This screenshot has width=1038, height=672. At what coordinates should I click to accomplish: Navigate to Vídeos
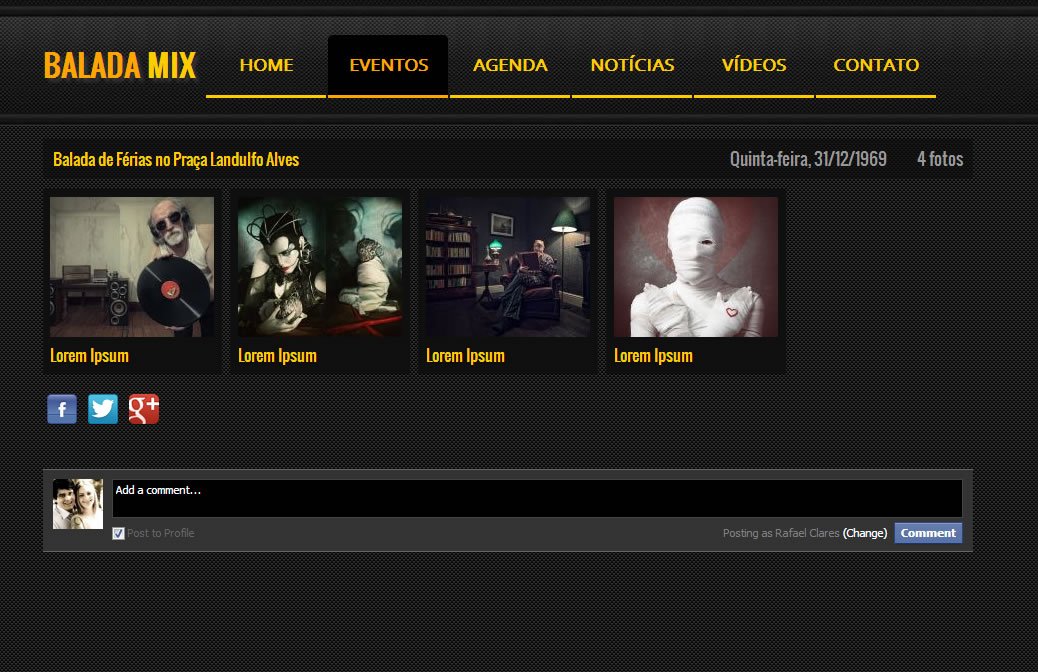point(754,65)
